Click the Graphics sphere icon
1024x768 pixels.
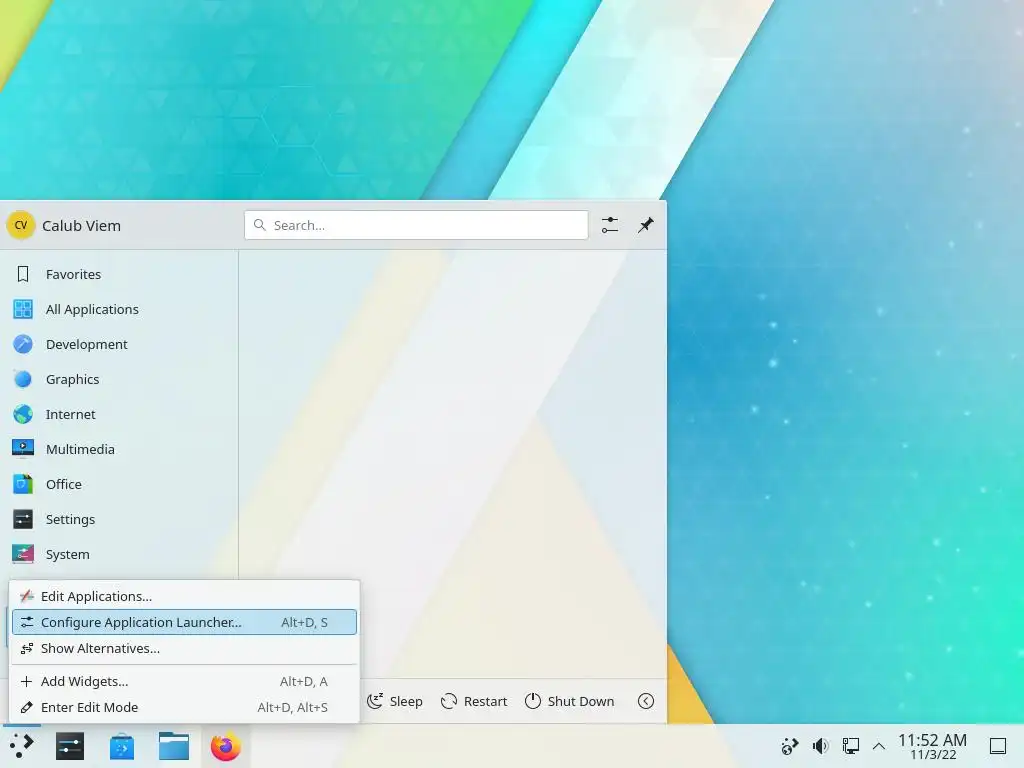(23, 379)
